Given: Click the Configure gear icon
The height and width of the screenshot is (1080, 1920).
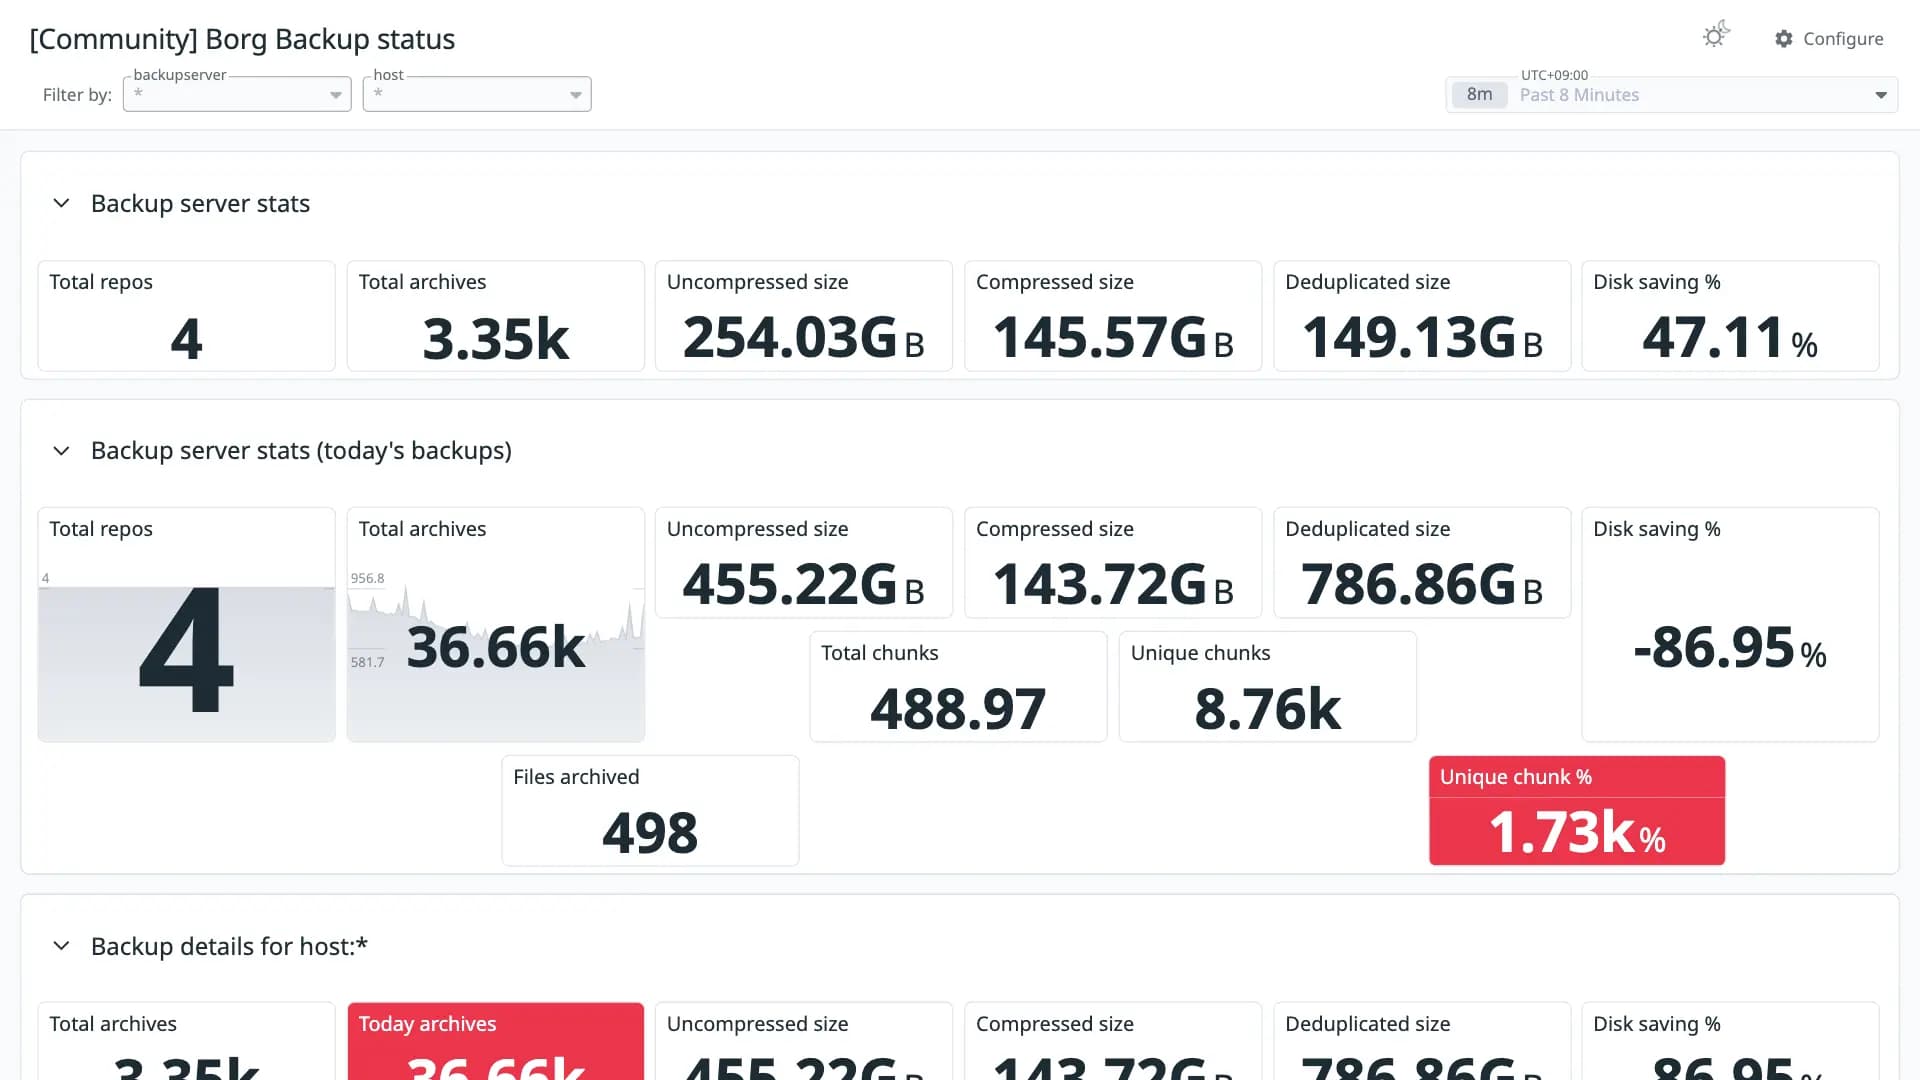Looking at the screenshot, I should 1784,39.
